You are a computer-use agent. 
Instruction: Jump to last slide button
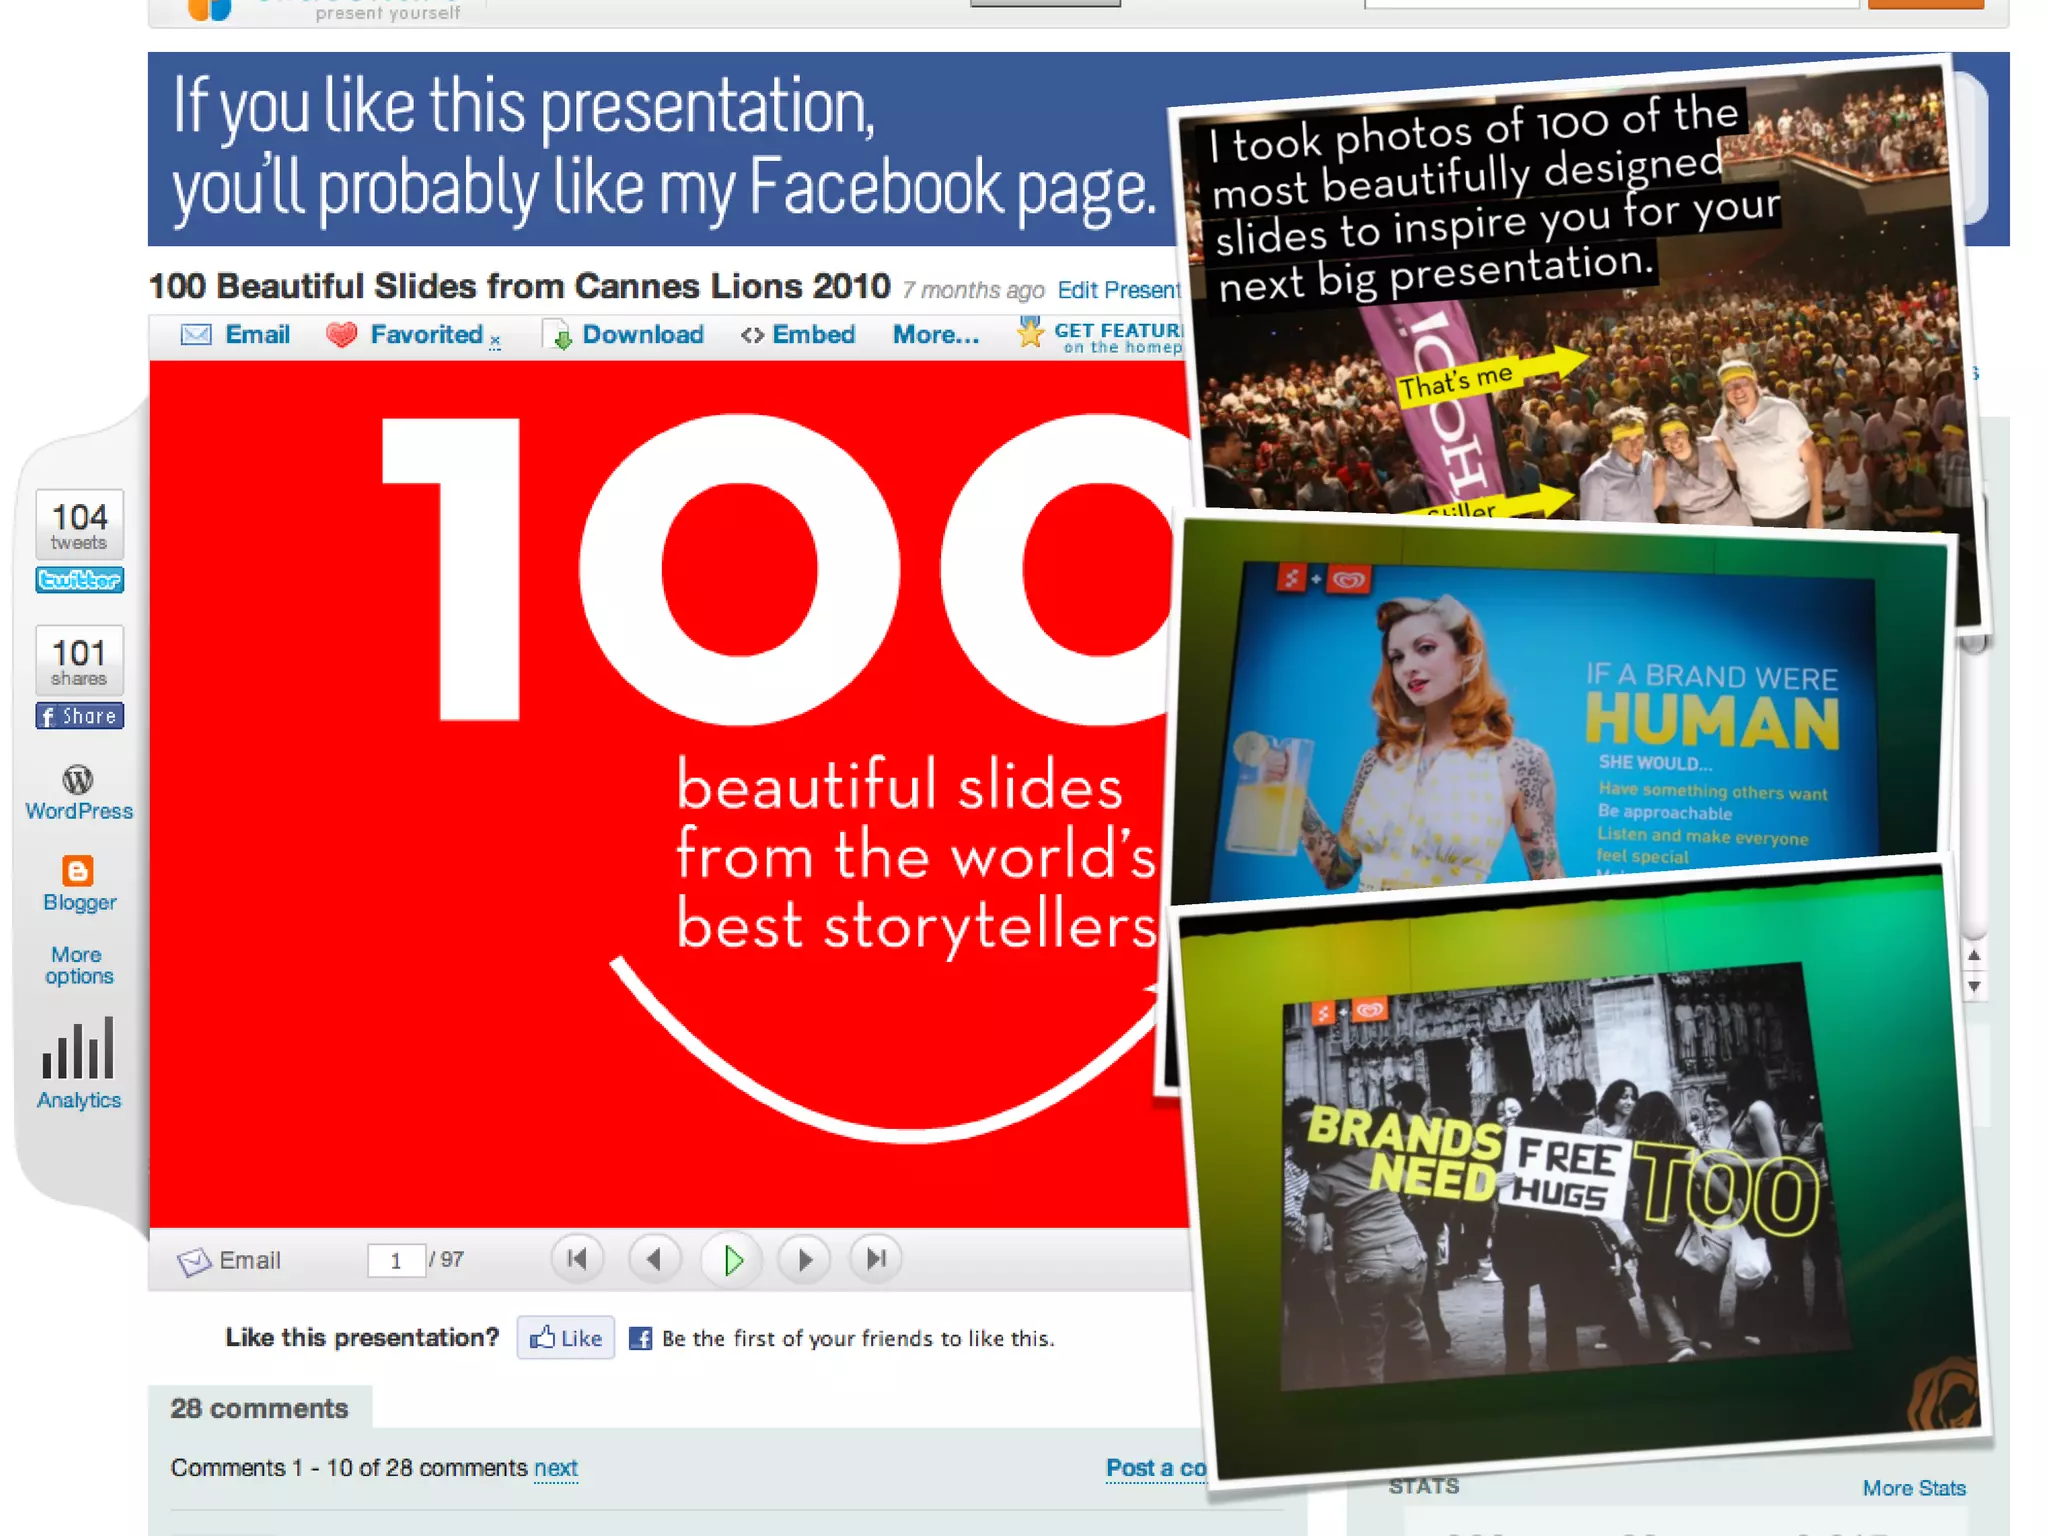click(x=876, y=1259)
